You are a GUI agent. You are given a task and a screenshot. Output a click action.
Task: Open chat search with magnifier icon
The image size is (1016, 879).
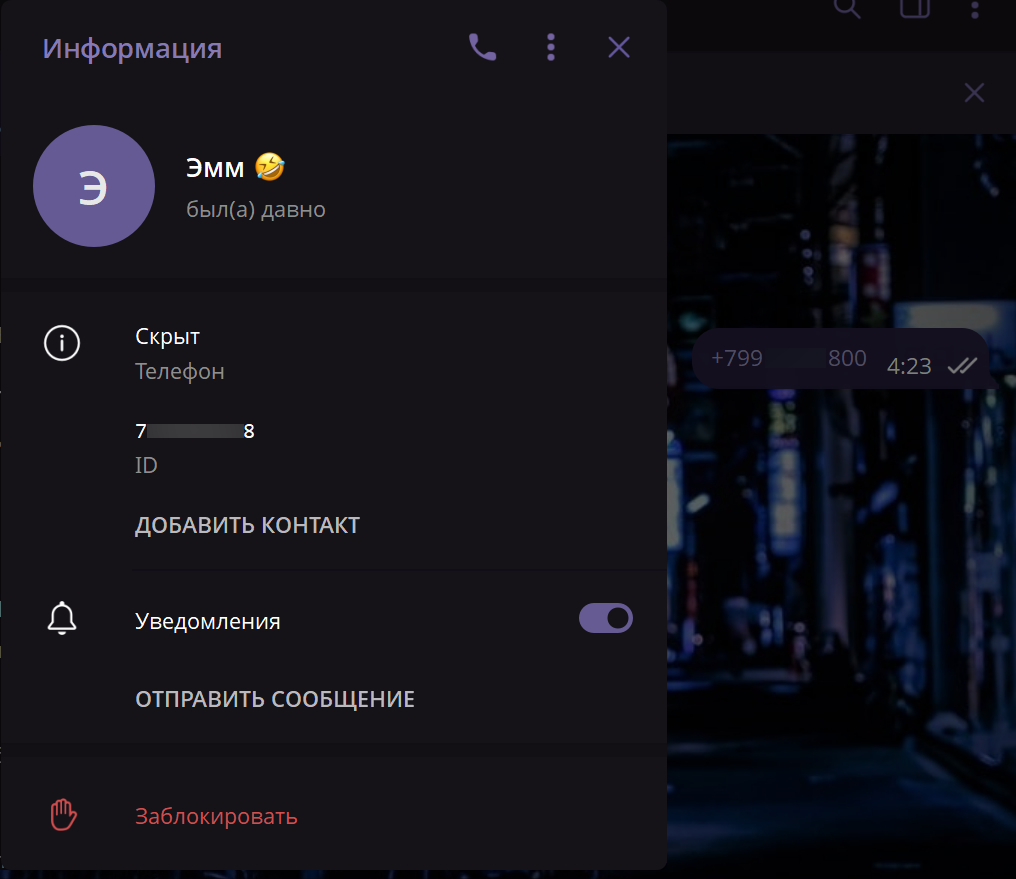(x=847, y=9)
